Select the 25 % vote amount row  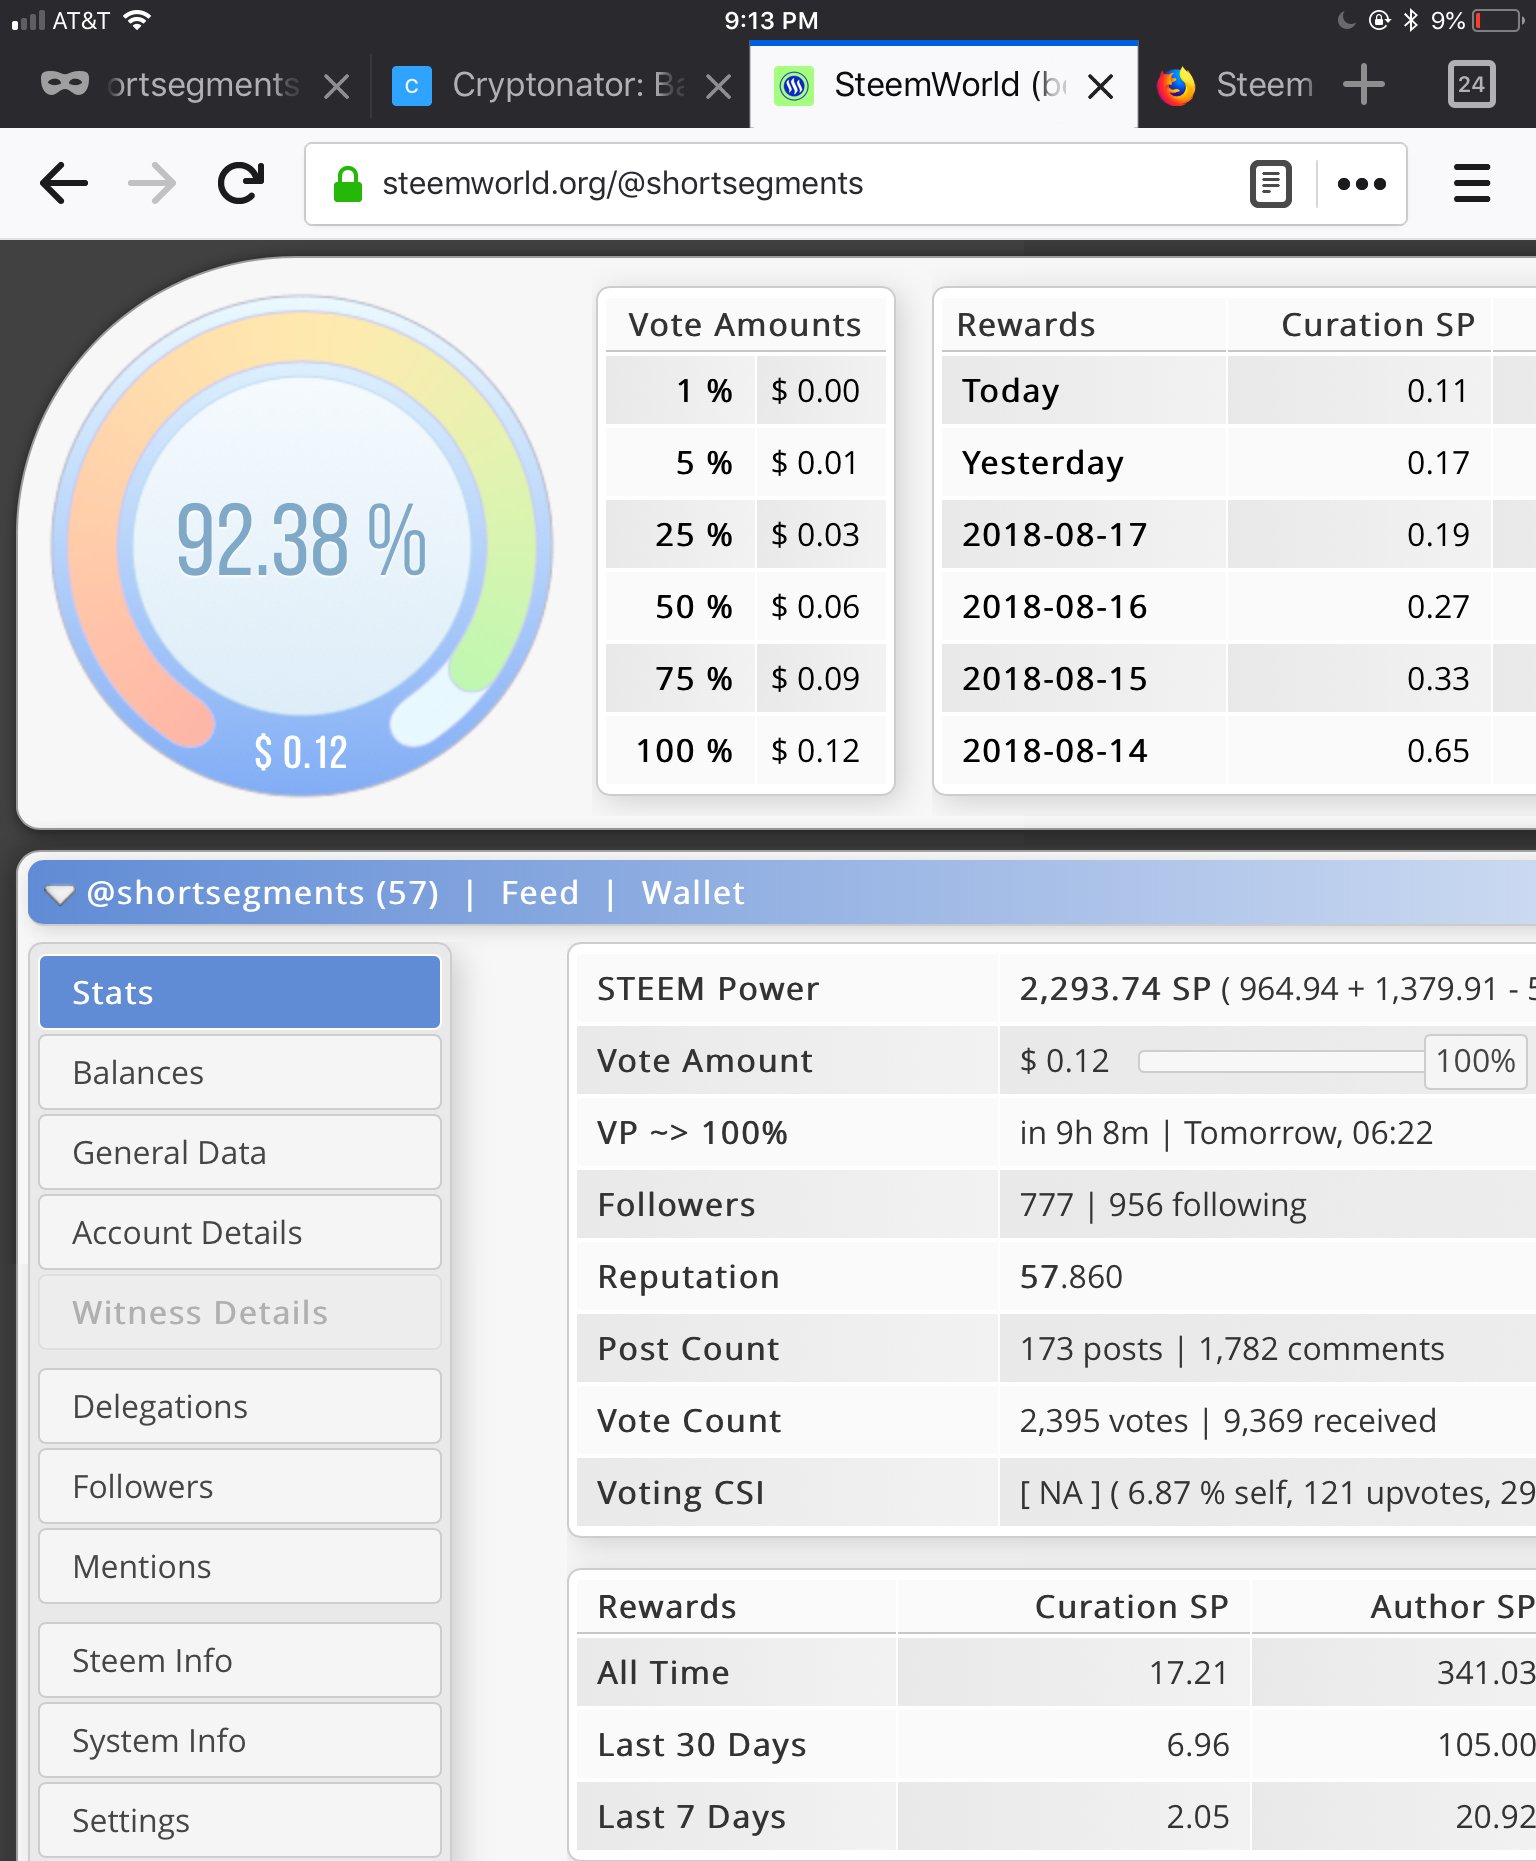[746, 535]
